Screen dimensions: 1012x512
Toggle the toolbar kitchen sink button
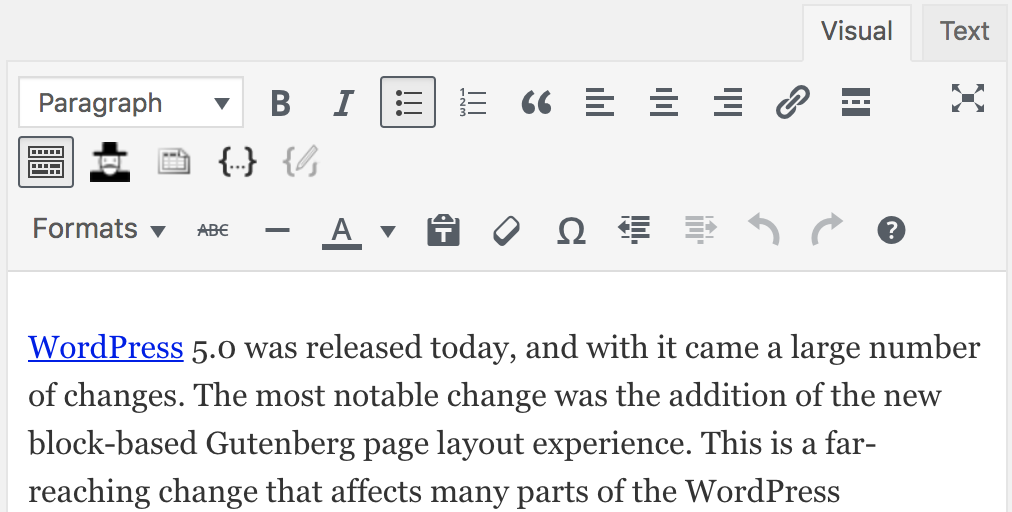coord(46,162)
